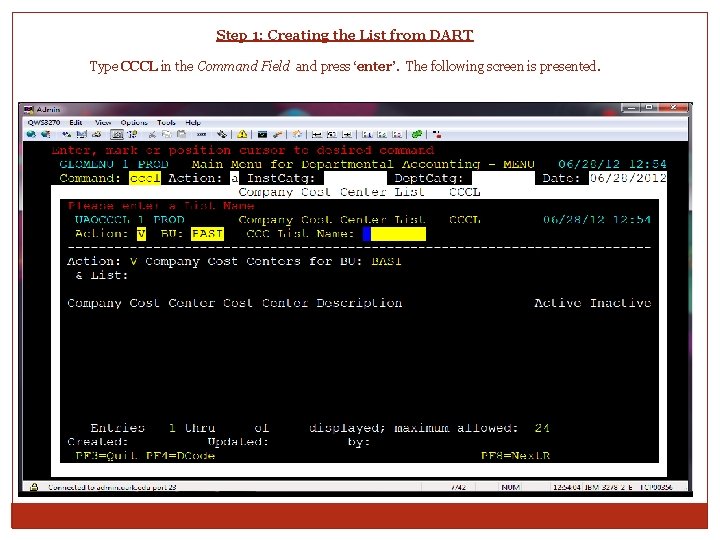Click the first globe icon in toolbar
The image size is (720, 540).
coord(31,134)
